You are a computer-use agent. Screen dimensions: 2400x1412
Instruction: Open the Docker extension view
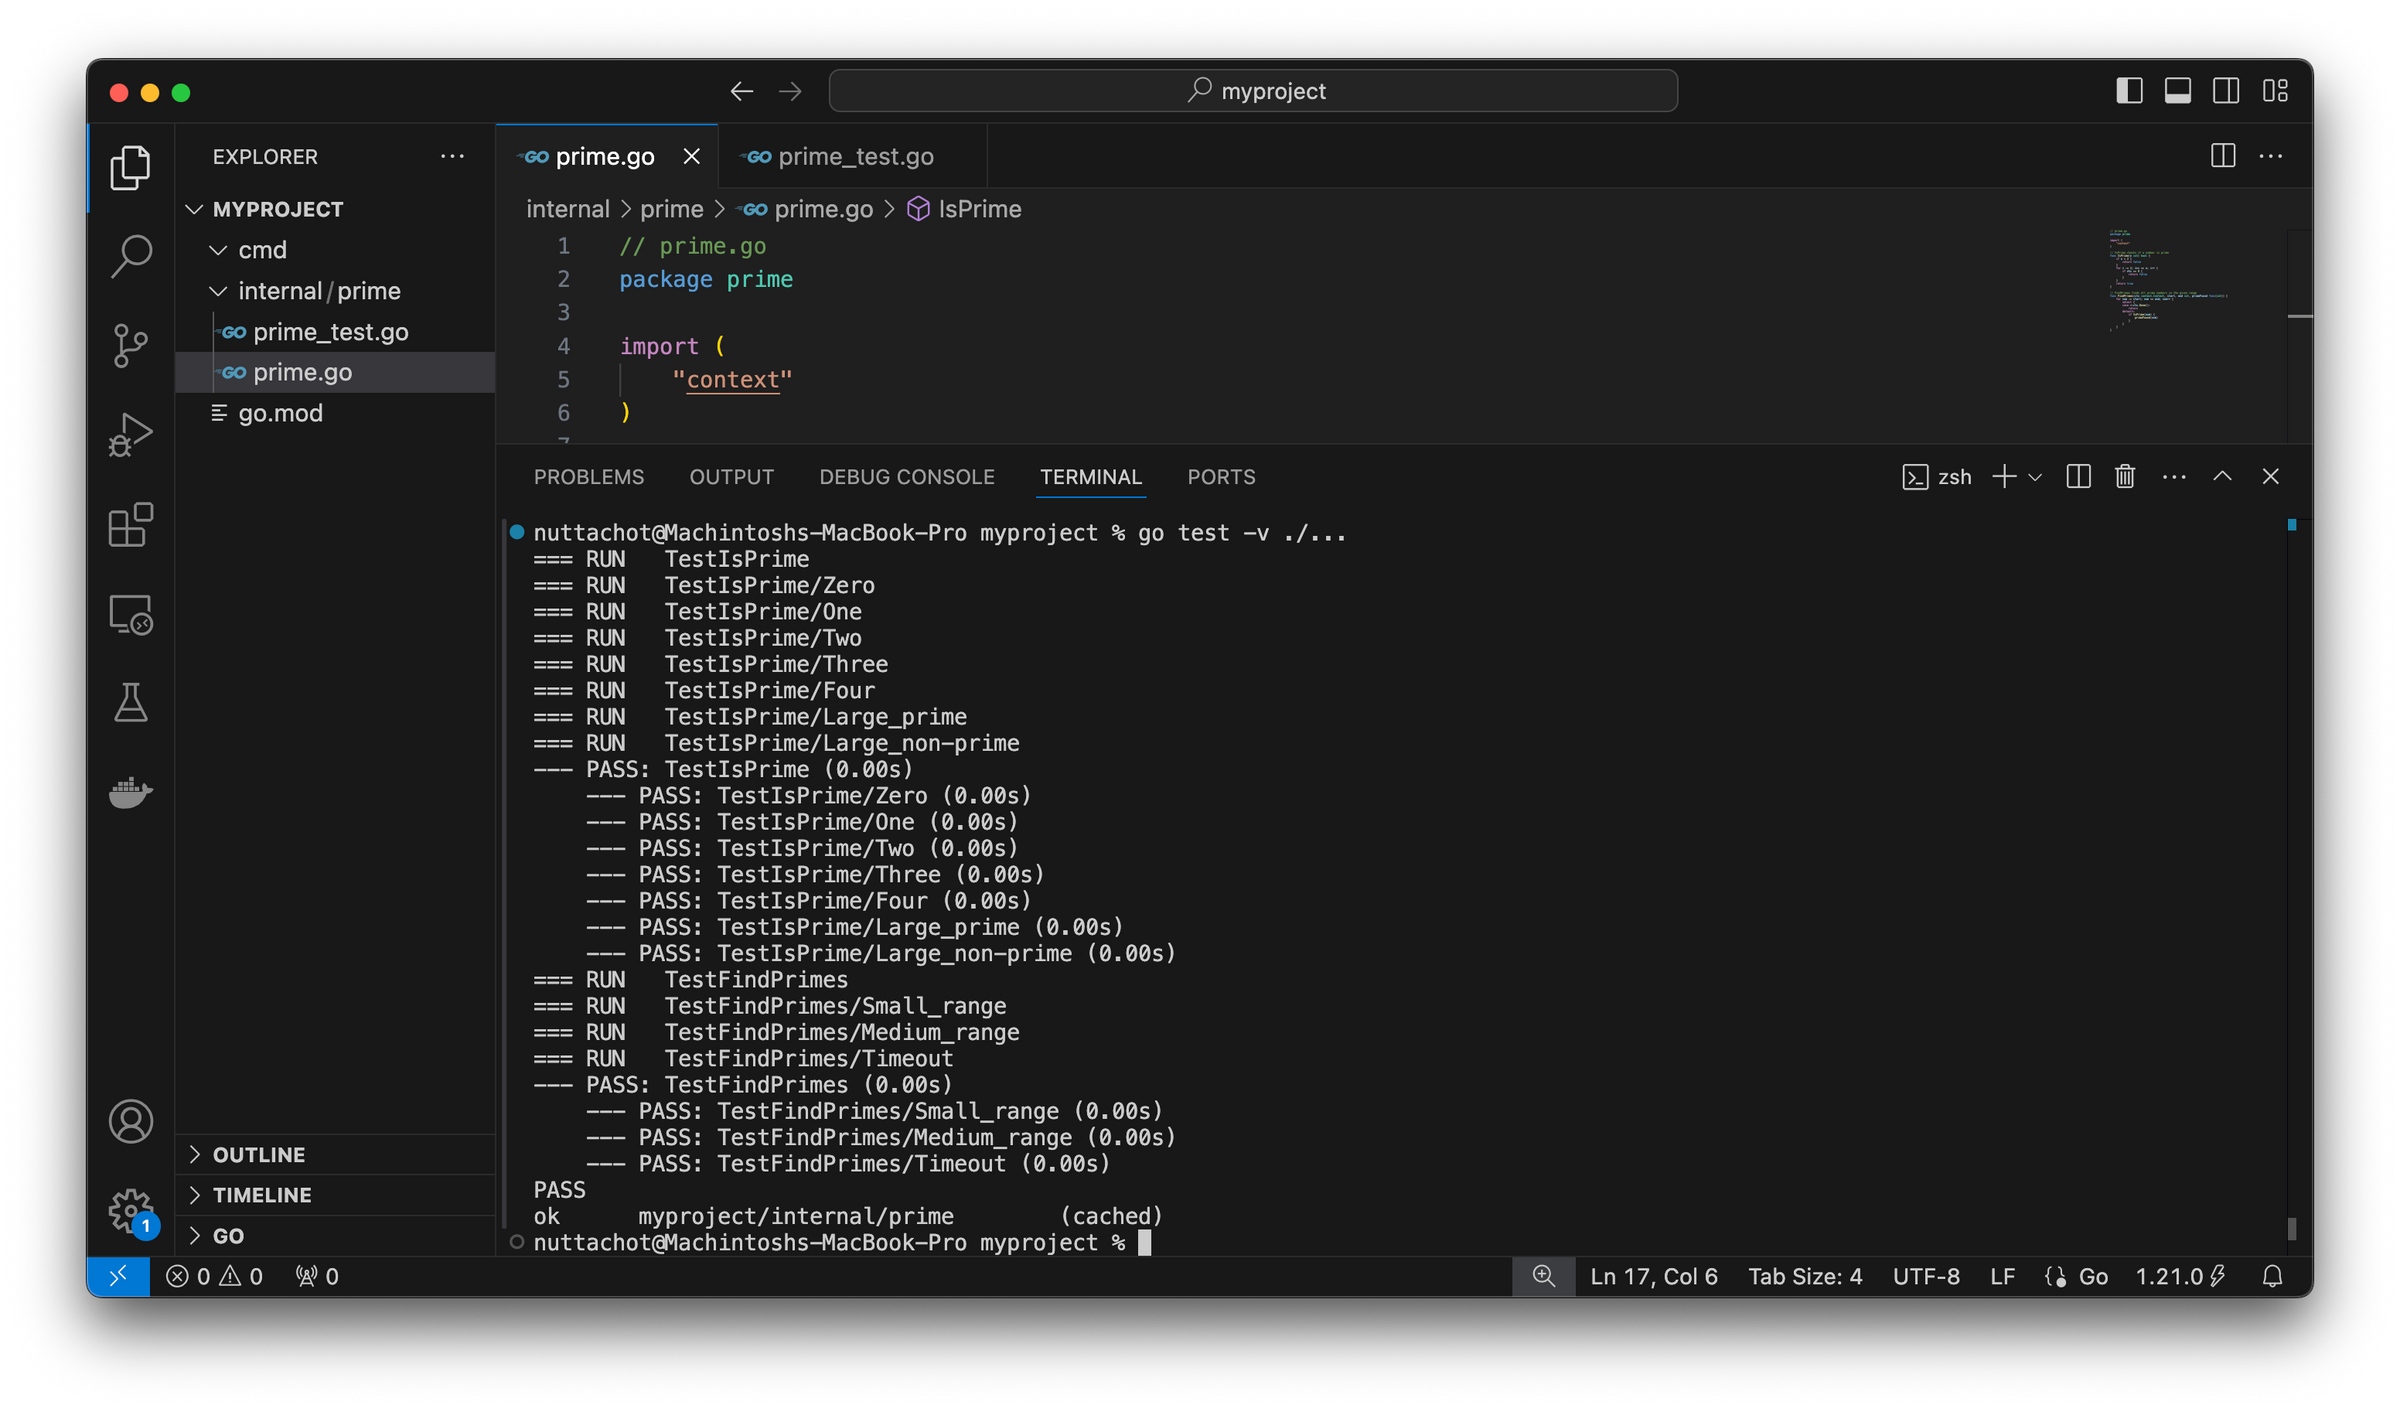(129, 792)
